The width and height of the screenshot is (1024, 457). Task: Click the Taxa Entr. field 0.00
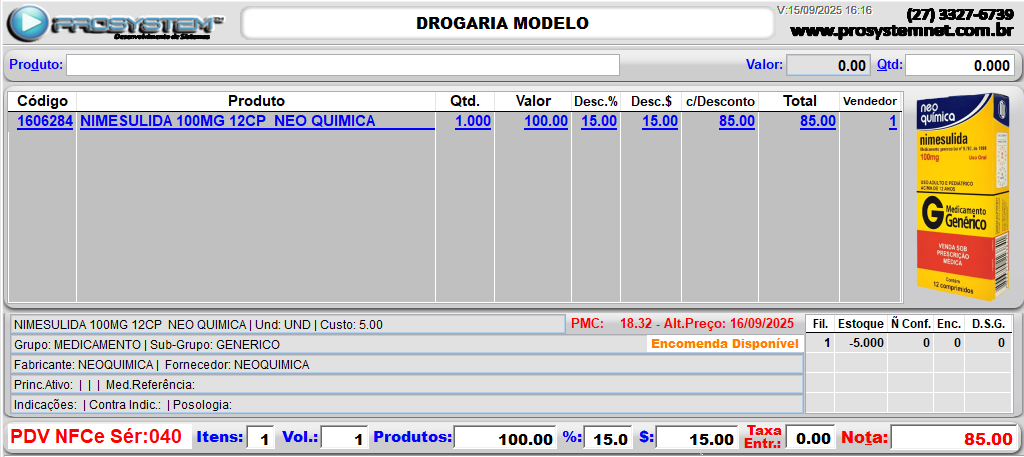[x=810, y=438]
